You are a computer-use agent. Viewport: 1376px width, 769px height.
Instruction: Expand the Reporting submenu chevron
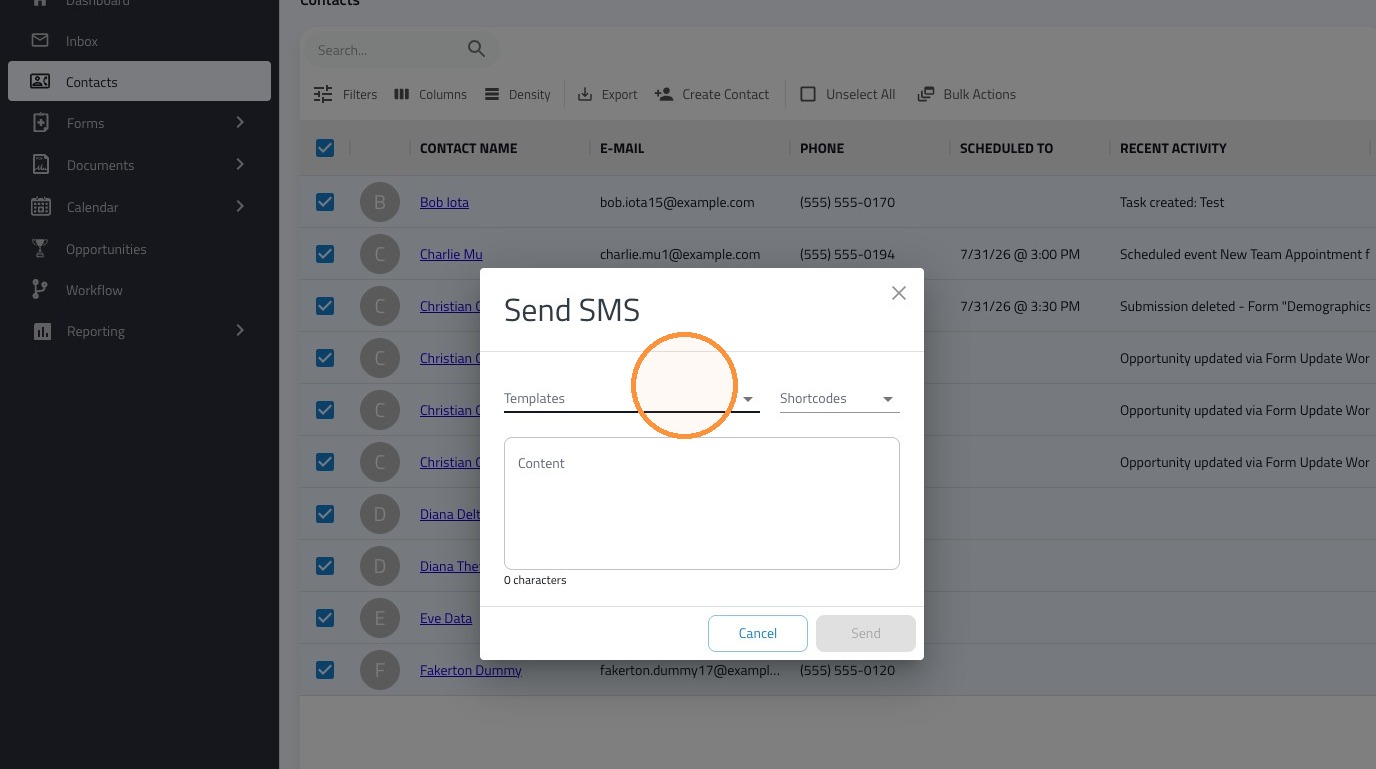click(x=240, y=330)
